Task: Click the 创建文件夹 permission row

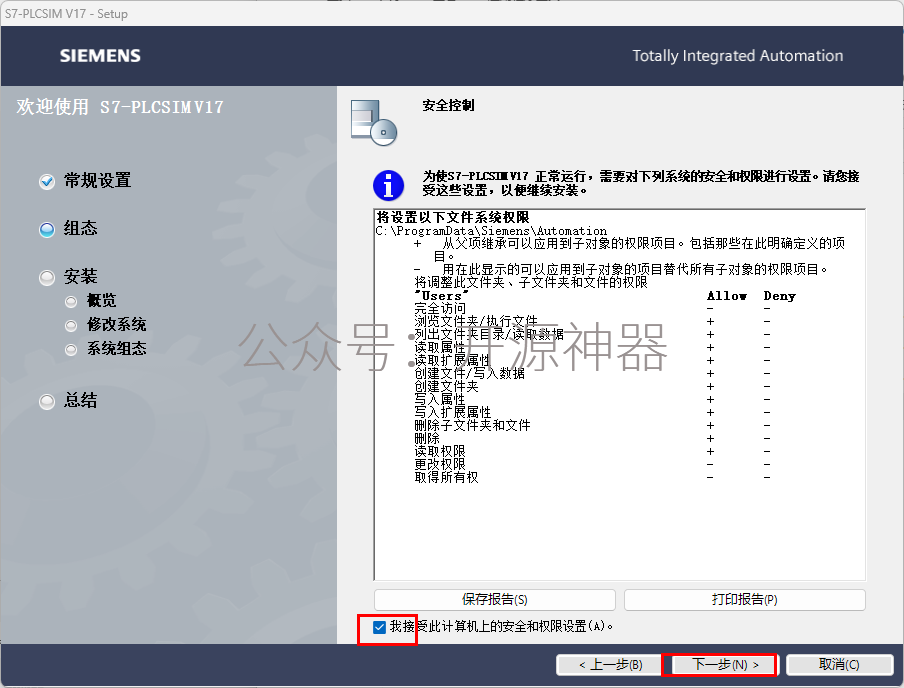Action: point(592,386)
